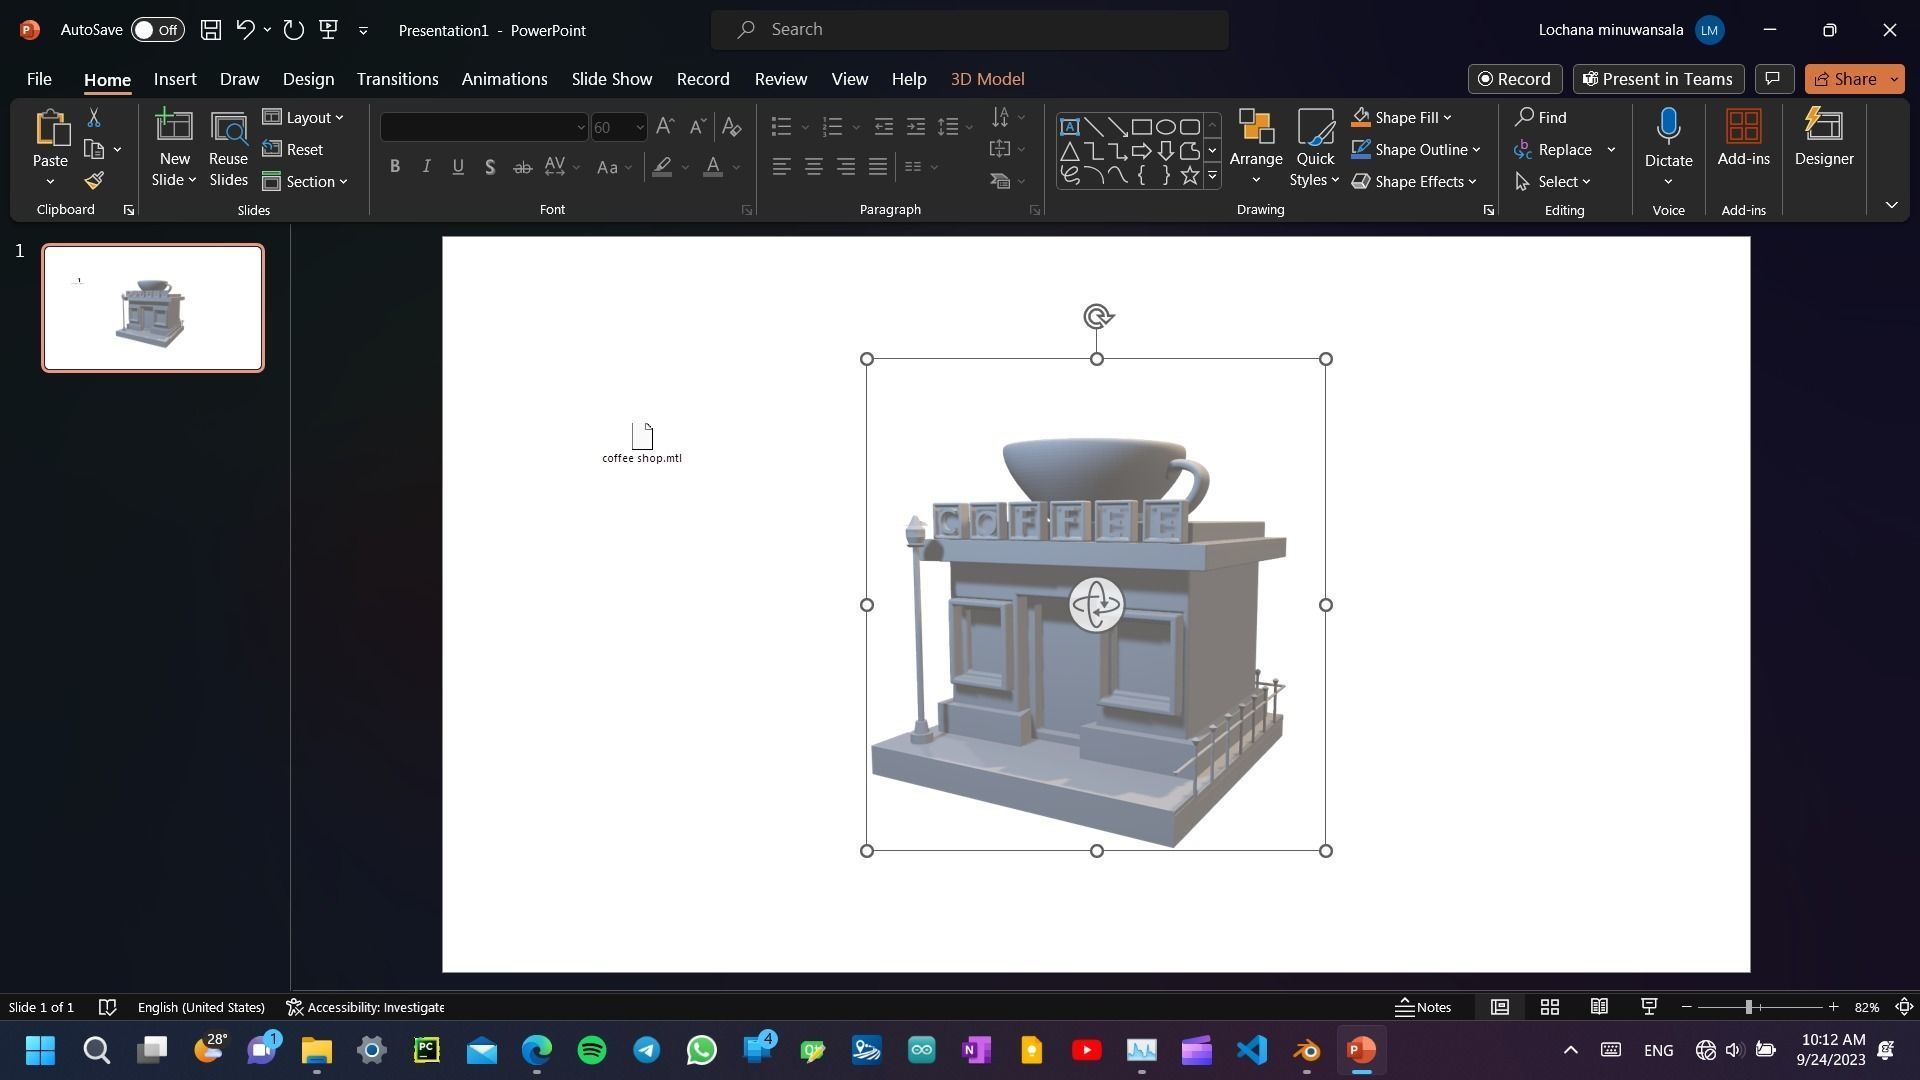This screenshot has width=1920, height=1080.
Task: Open the Add-ins button
Action: (x=1743, y=137)
